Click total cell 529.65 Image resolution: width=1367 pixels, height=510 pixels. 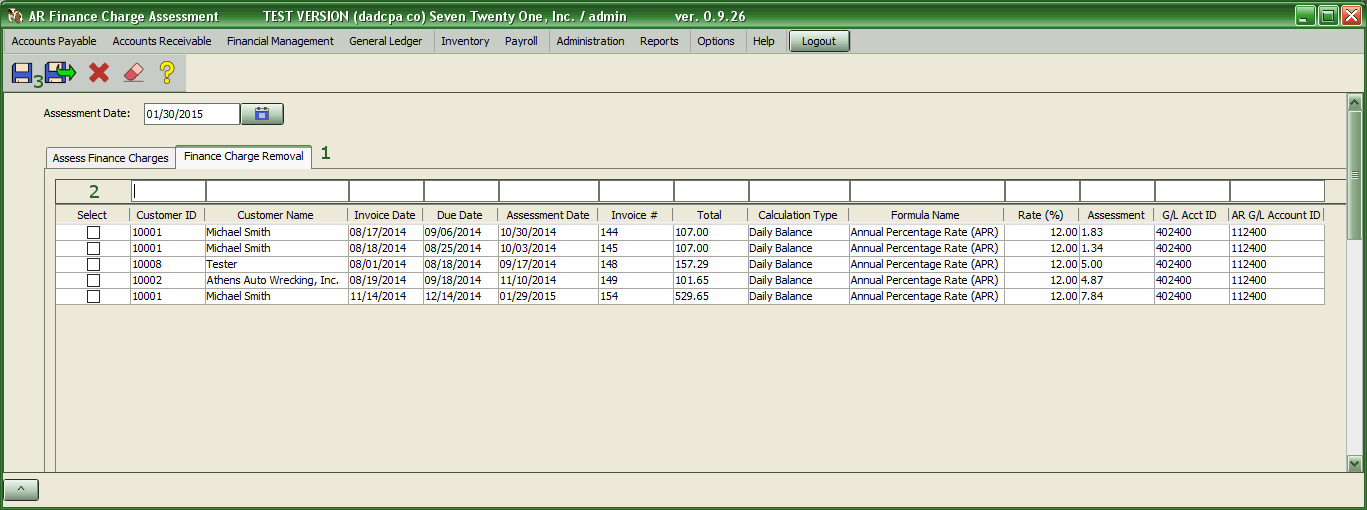710,296
